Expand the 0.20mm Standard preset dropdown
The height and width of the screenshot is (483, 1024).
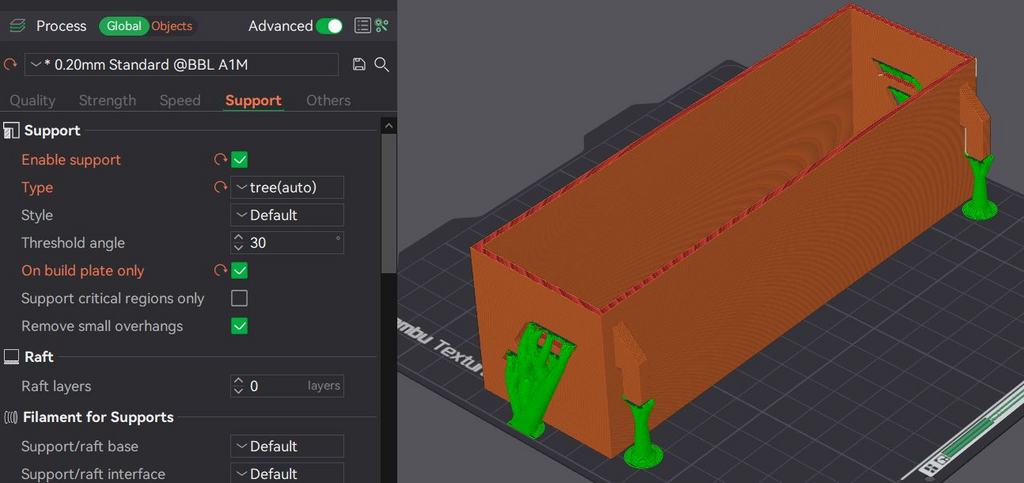click(x=182, y=65)
